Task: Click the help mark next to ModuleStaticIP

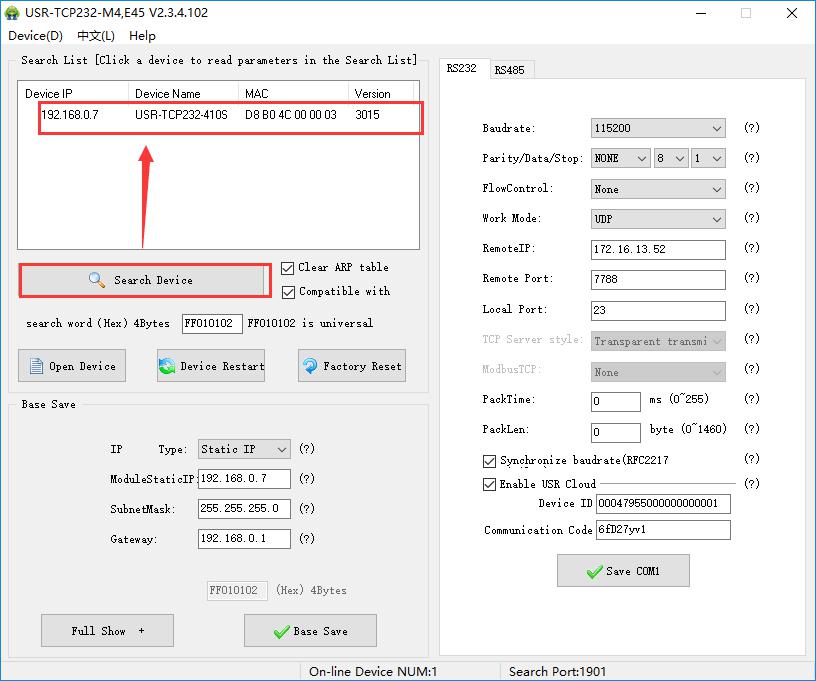Action: 307,479
